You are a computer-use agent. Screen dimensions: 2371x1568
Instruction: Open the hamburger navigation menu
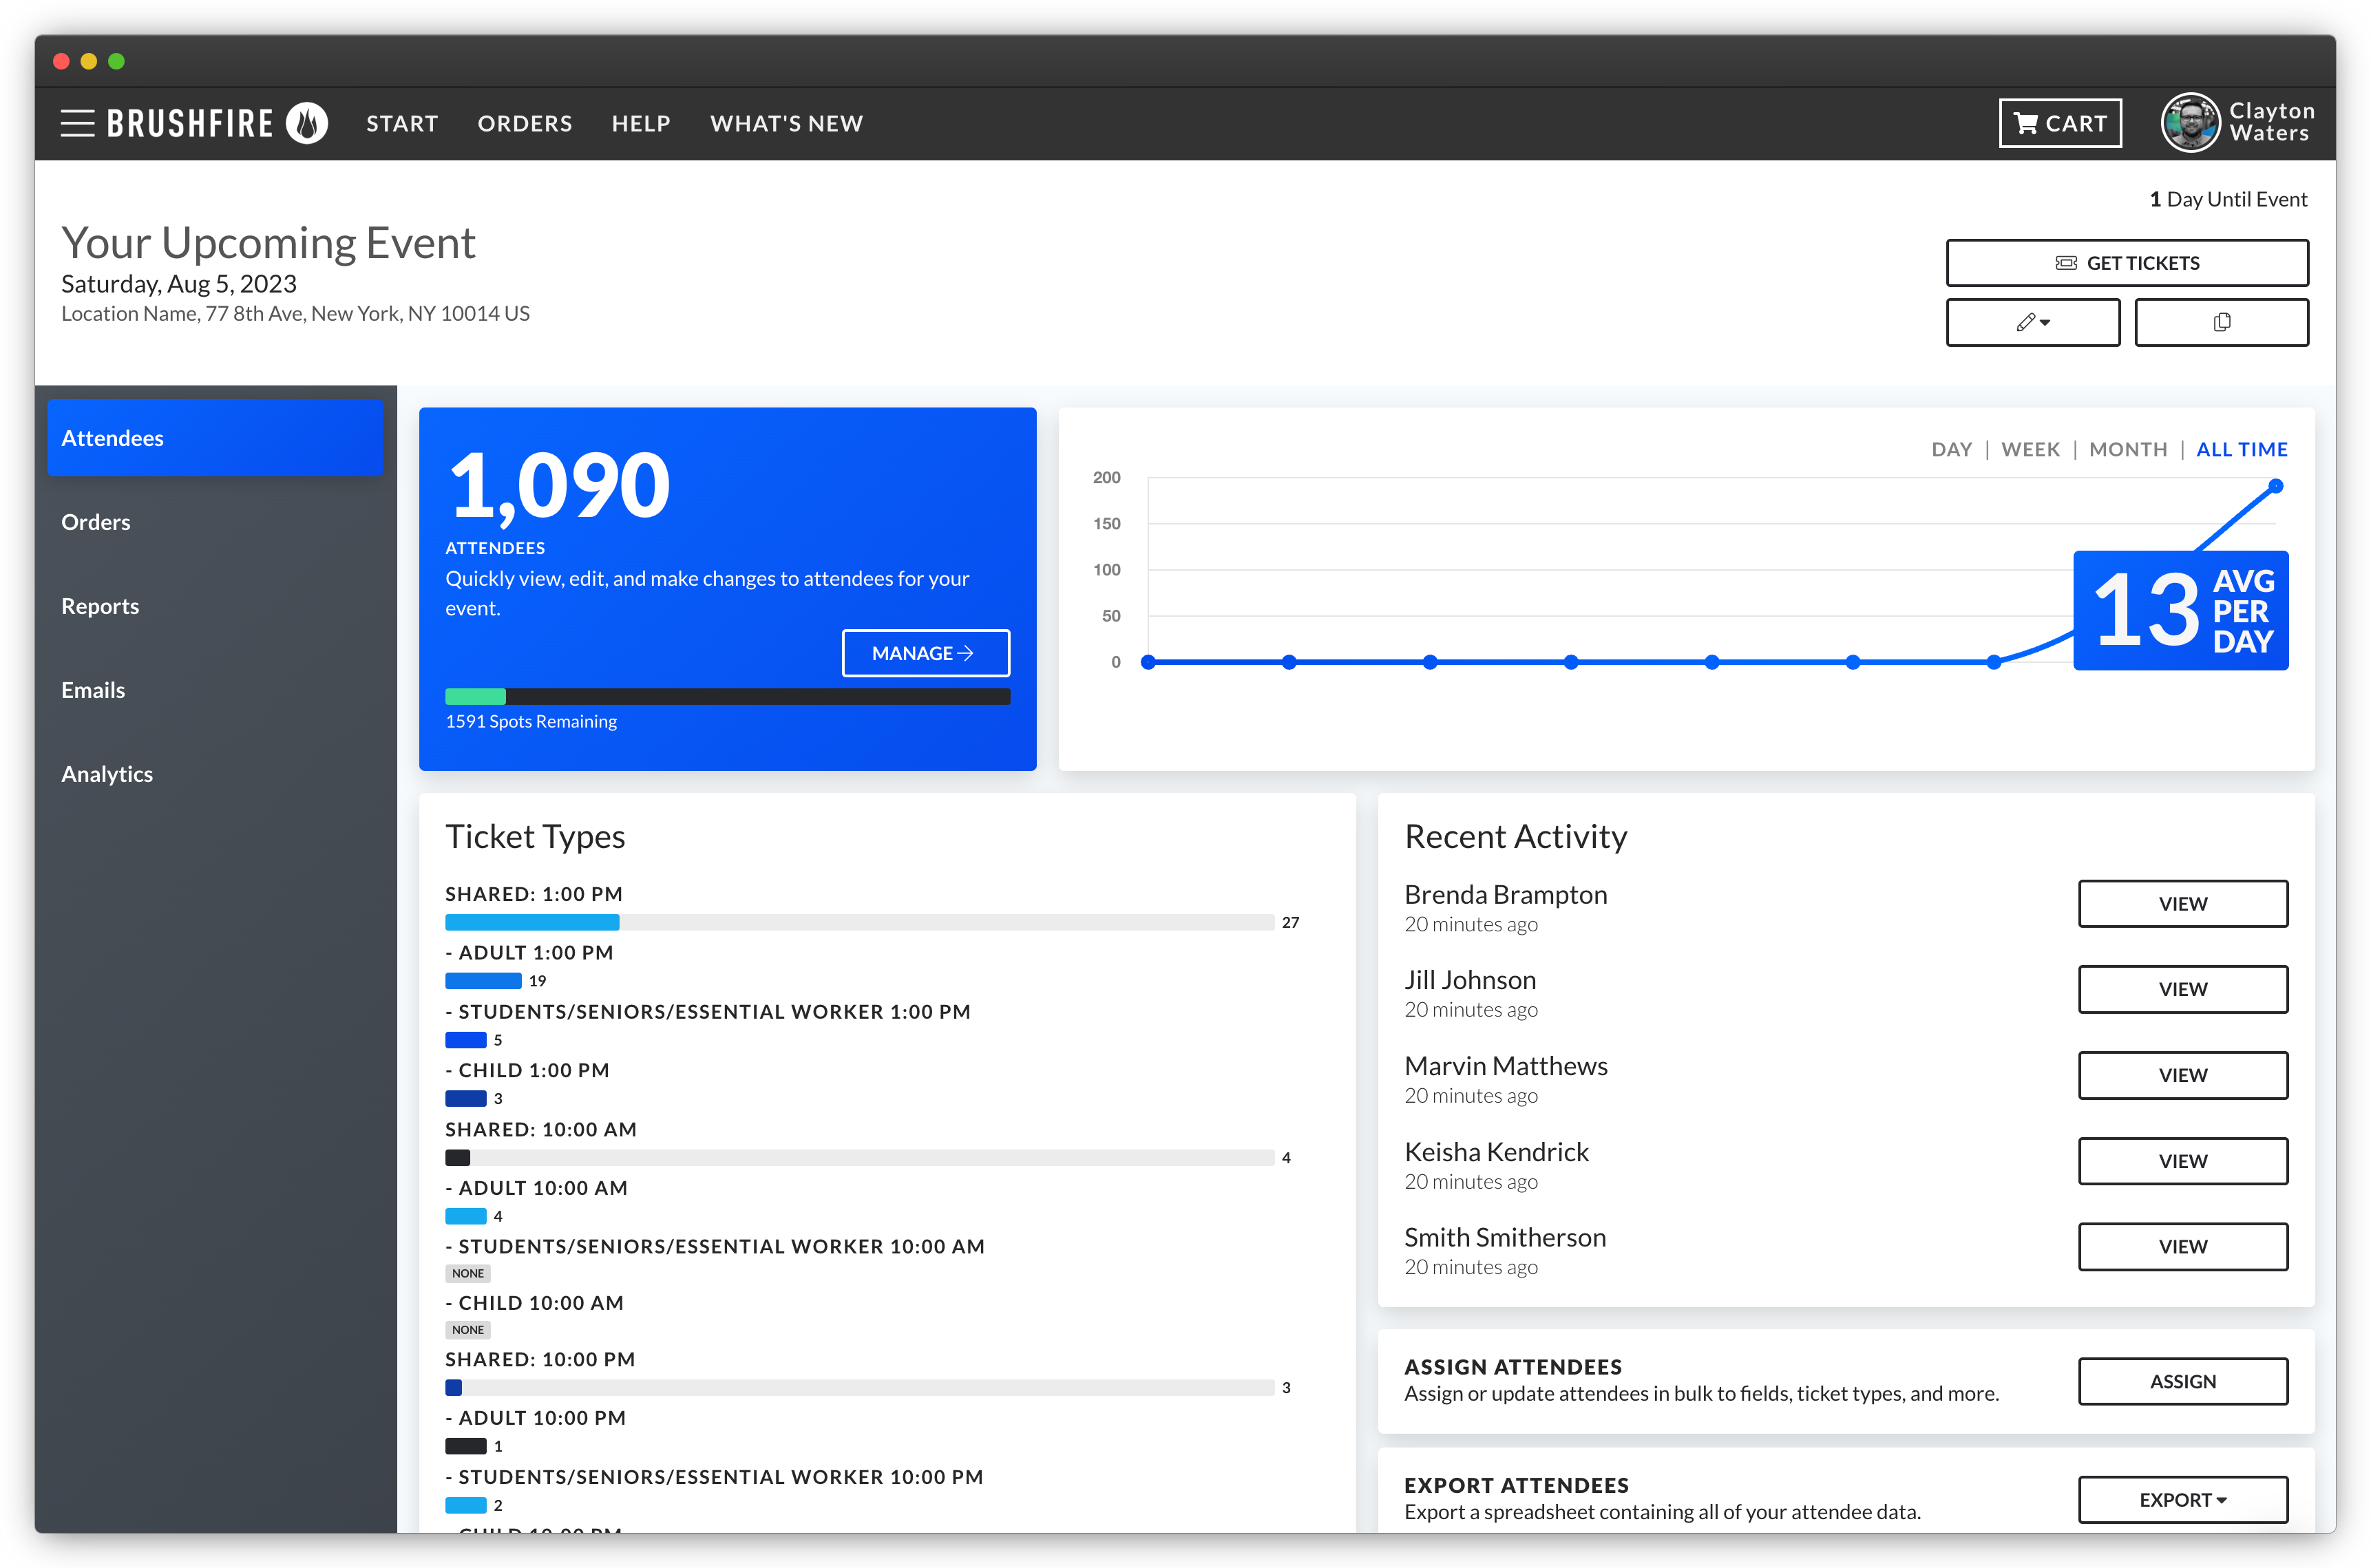click(x=77, y=123)
